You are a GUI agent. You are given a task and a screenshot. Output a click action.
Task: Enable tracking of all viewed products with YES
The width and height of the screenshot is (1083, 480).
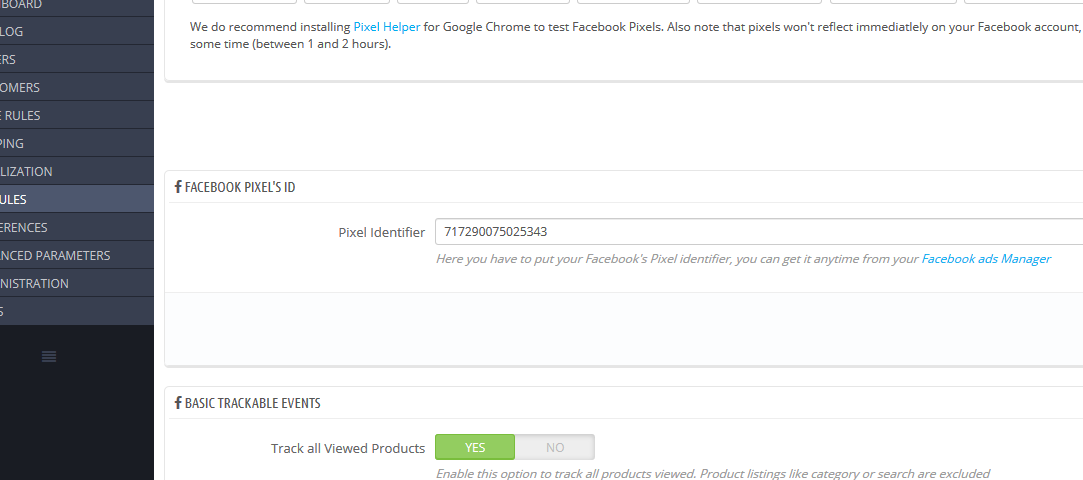coord(475,447)
